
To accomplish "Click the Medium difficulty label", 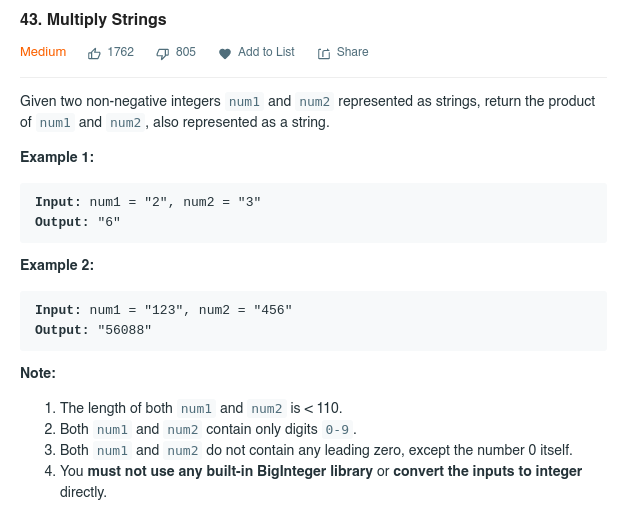I will click(x=43, y=52).
